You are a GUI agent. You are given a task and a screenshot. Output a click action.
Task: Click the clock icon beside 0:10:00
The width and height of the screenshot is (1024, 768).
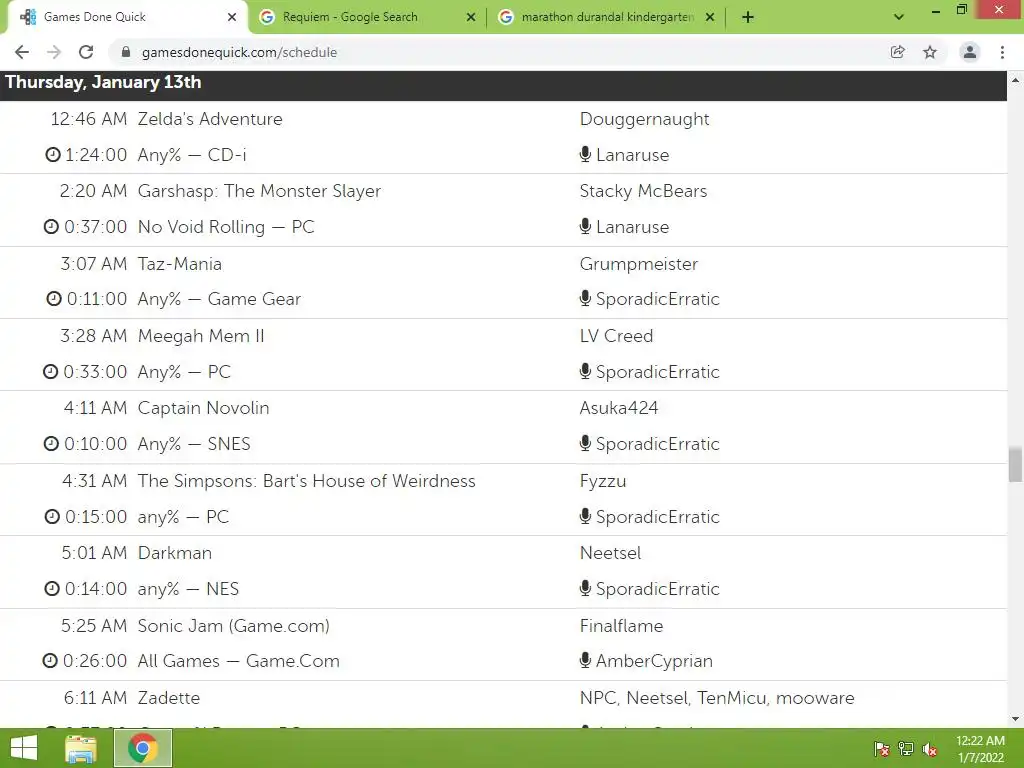point(51,443)
